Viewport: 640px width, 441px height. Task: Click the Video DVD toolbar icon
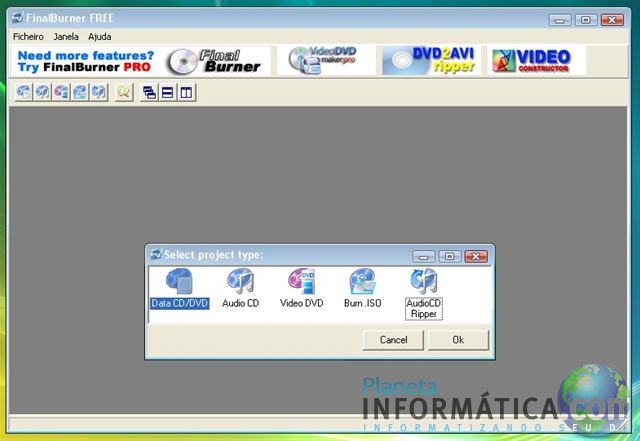[61, 92]
